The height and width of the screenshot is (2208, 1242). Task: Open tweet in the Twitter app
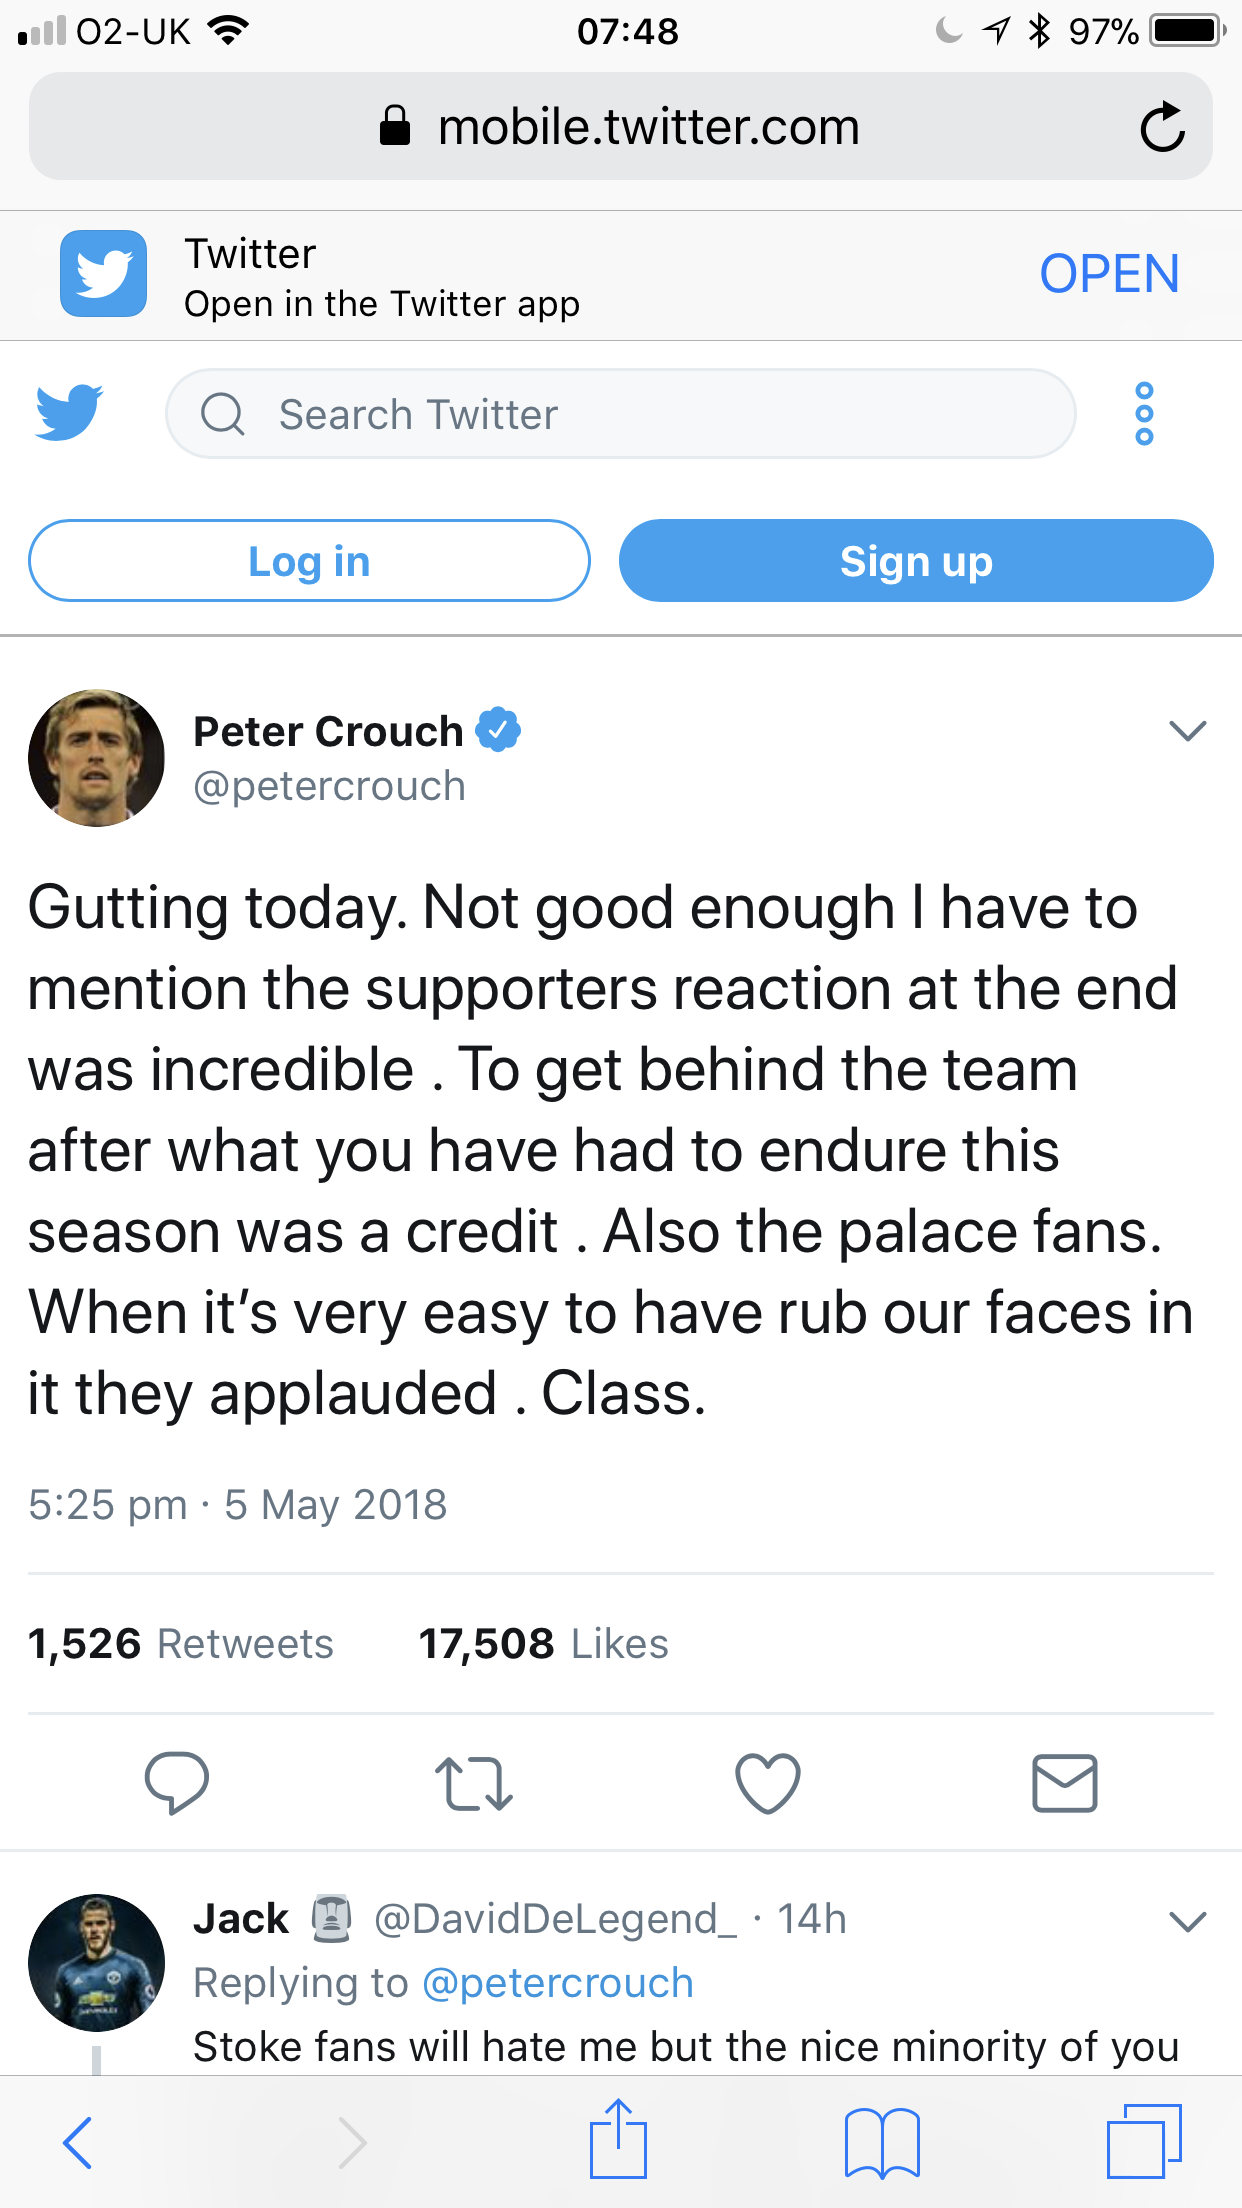(1109, 274)
